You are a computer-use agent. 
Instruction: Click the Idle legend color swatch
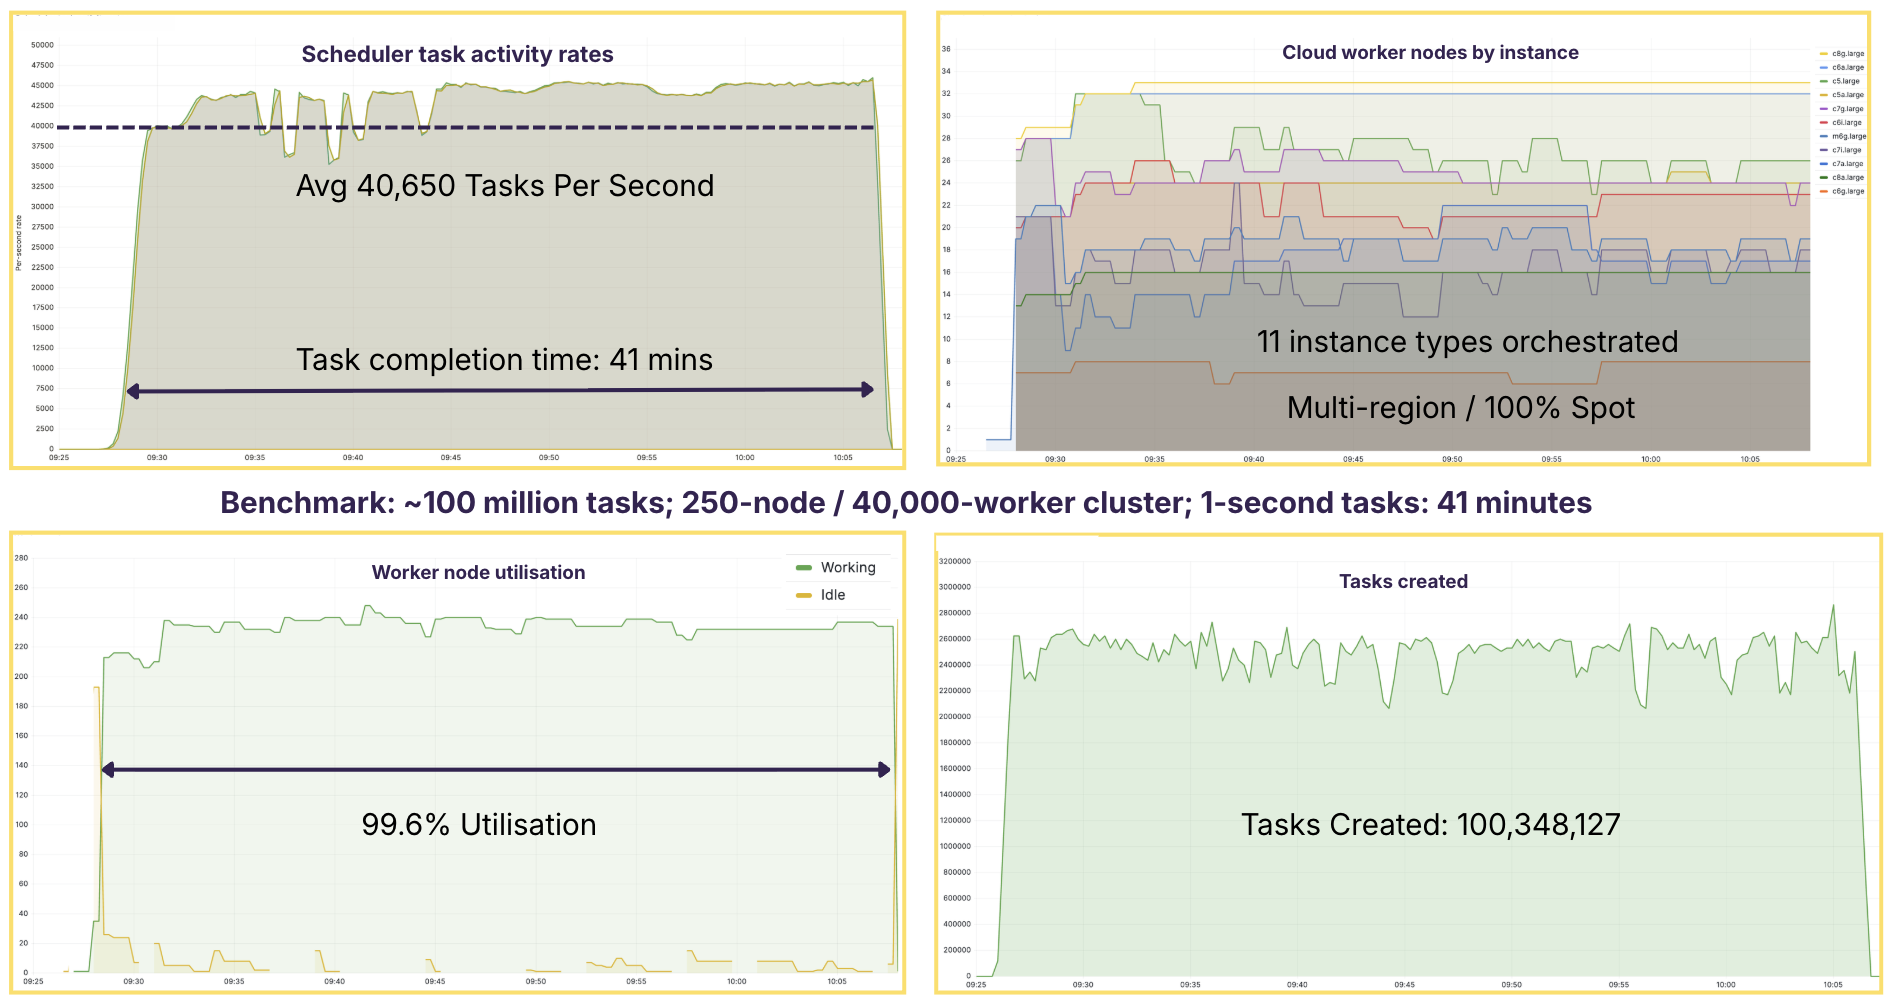(804, 595)
